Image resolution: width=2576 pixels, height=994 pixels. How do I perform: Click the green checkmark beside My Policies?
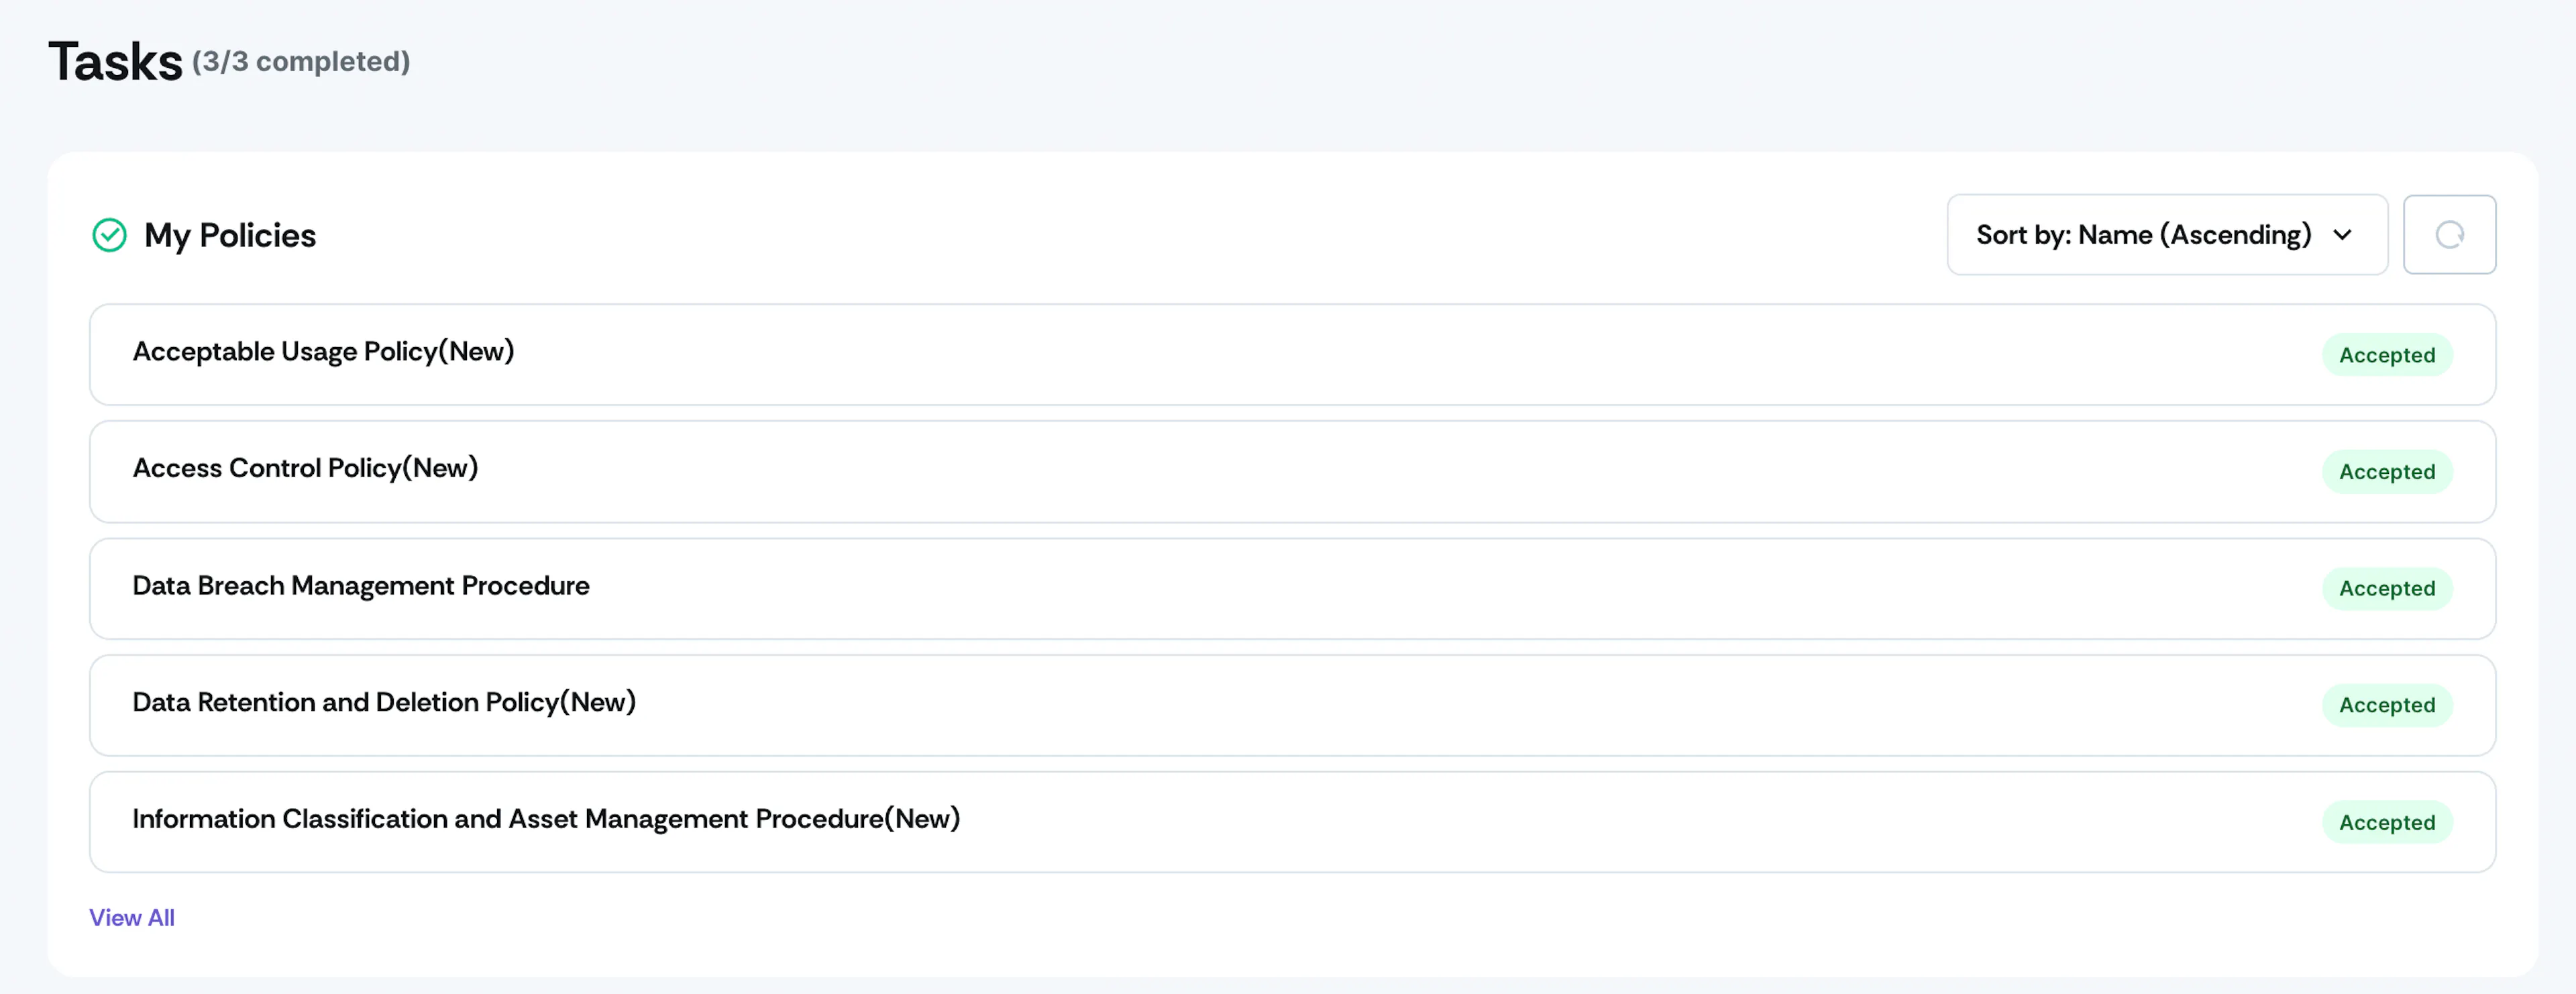coord(110,236)
